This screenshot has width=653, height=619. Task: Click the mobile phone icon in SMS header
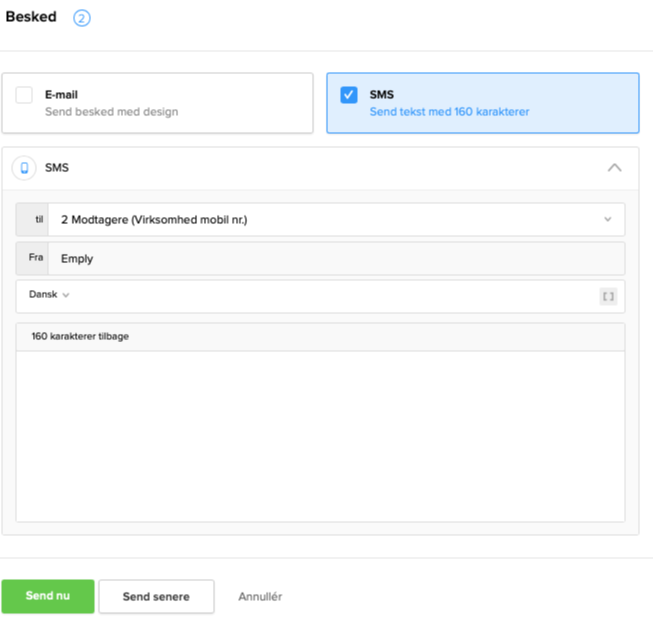(x=25, y=168)
